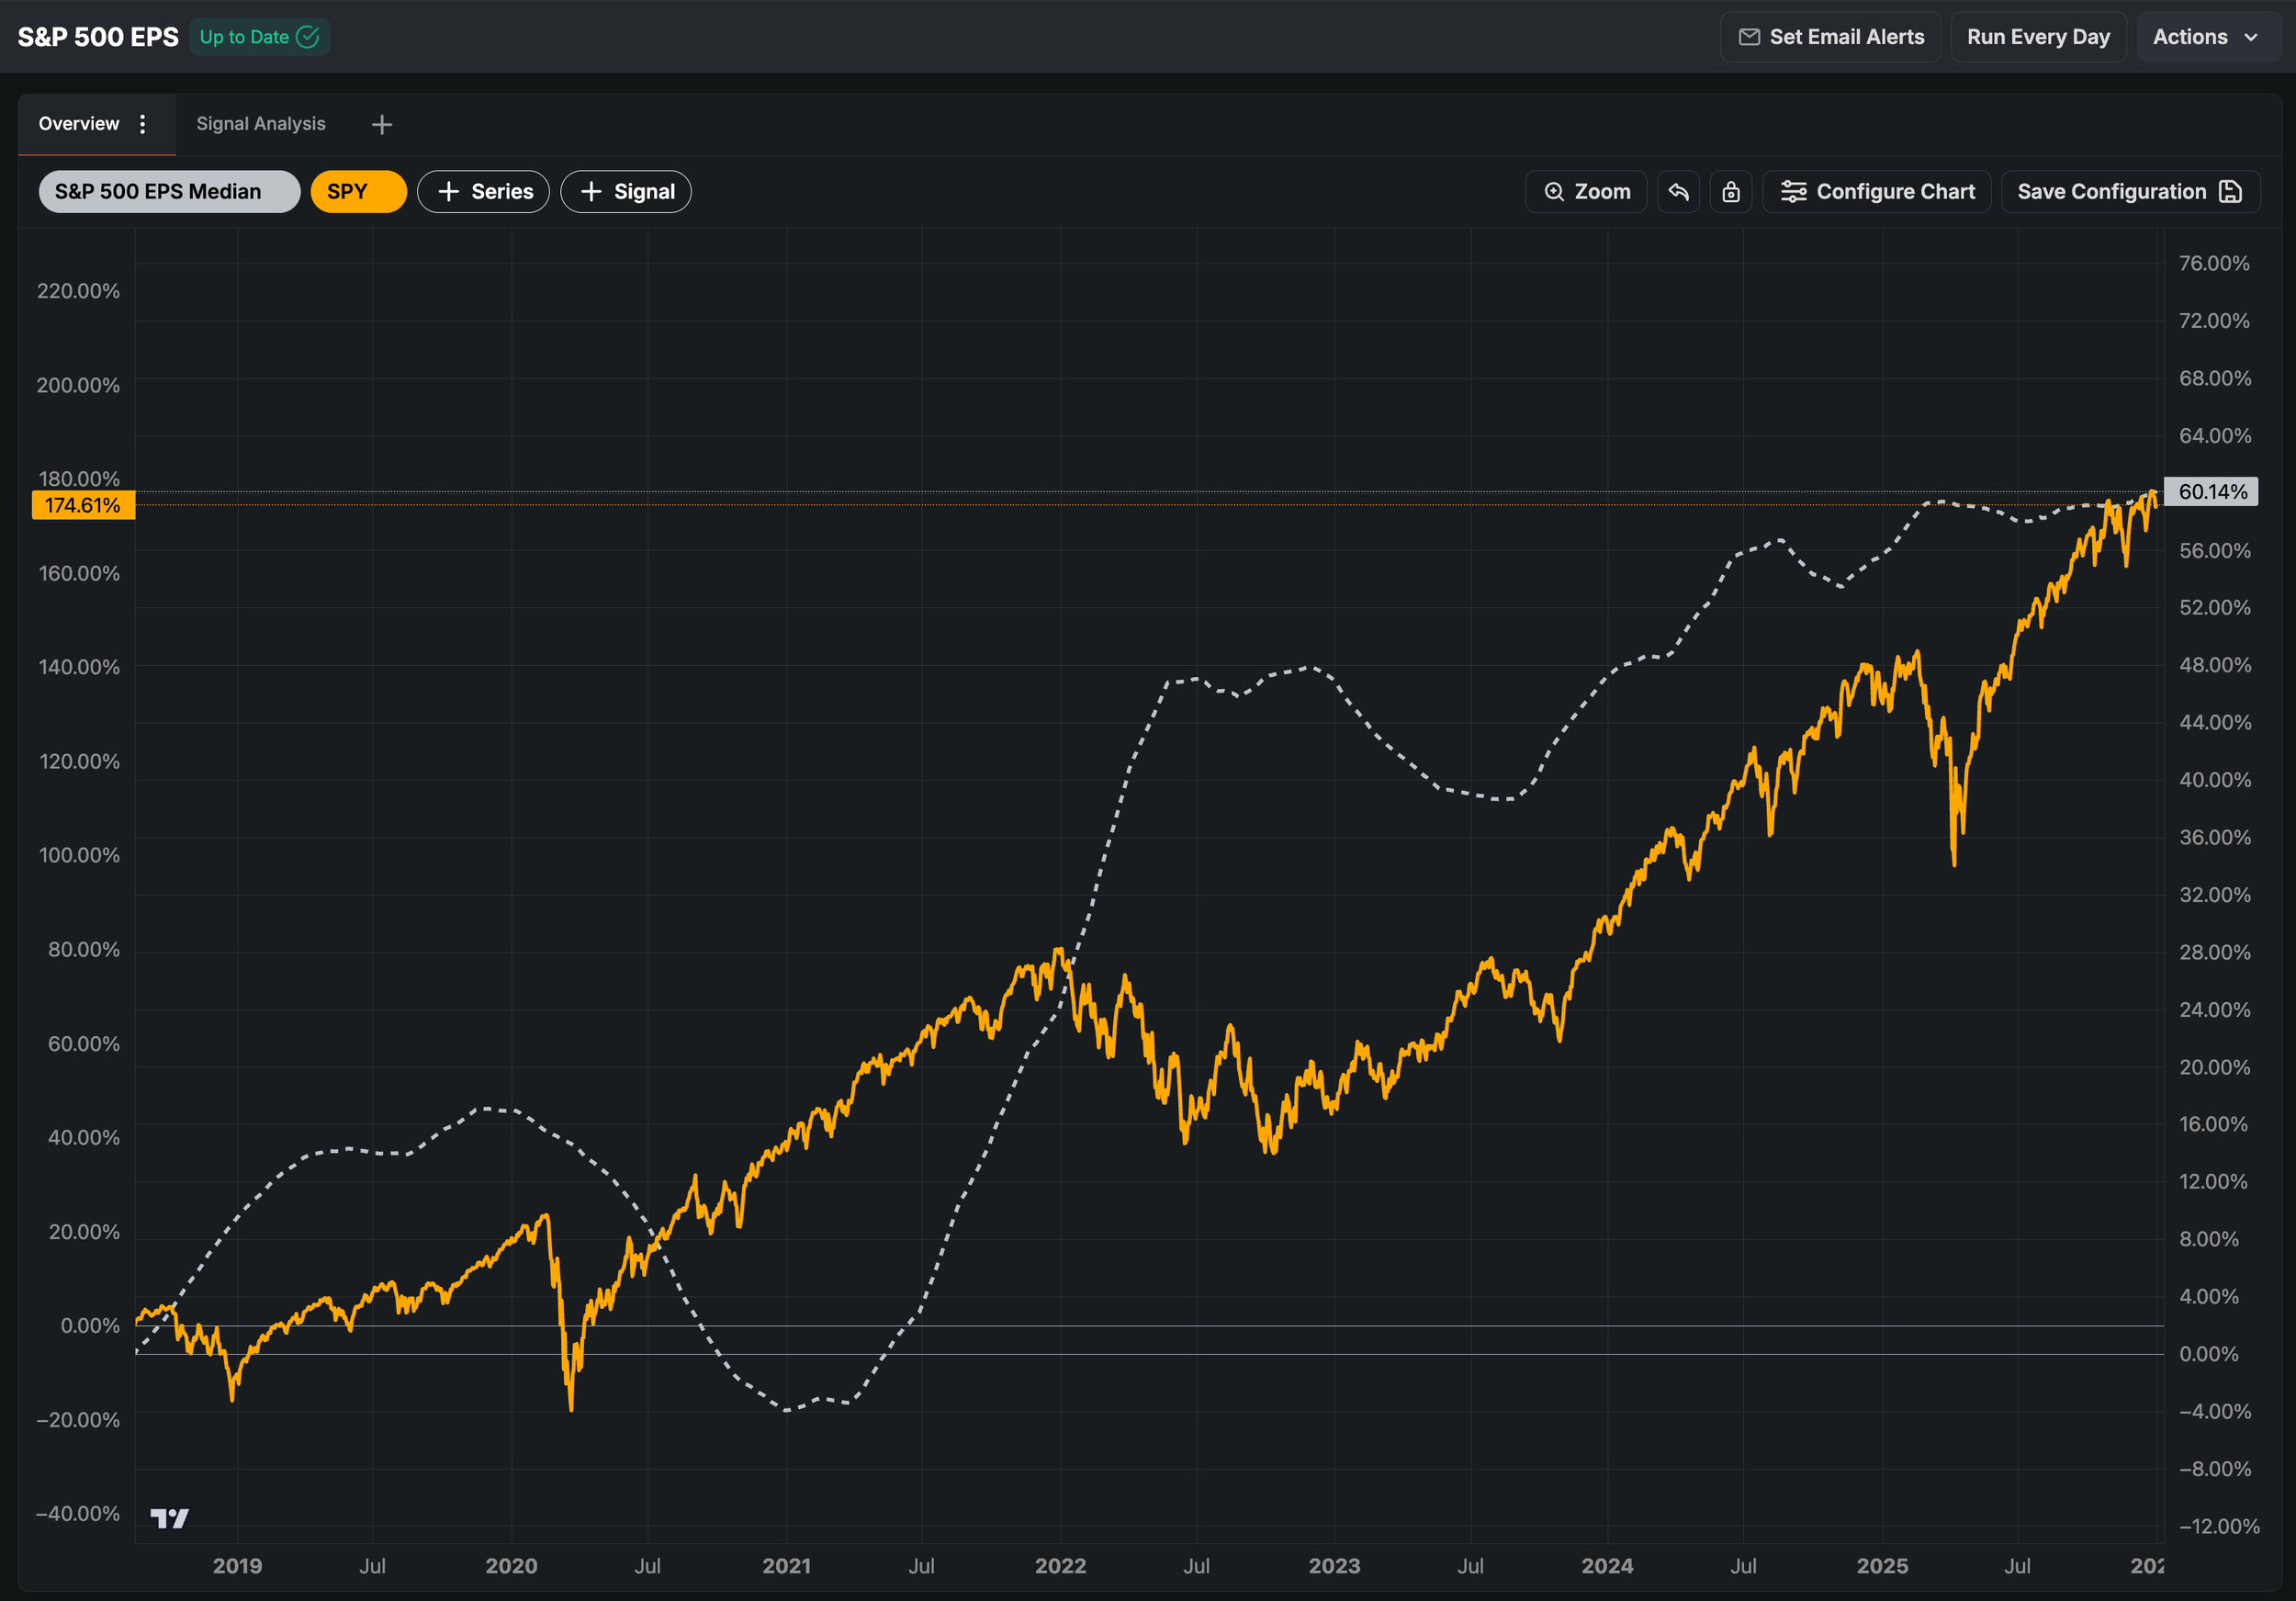Expand the Actions dropdown
Screen dimensions: 2296x1601
click(2205, 37)
